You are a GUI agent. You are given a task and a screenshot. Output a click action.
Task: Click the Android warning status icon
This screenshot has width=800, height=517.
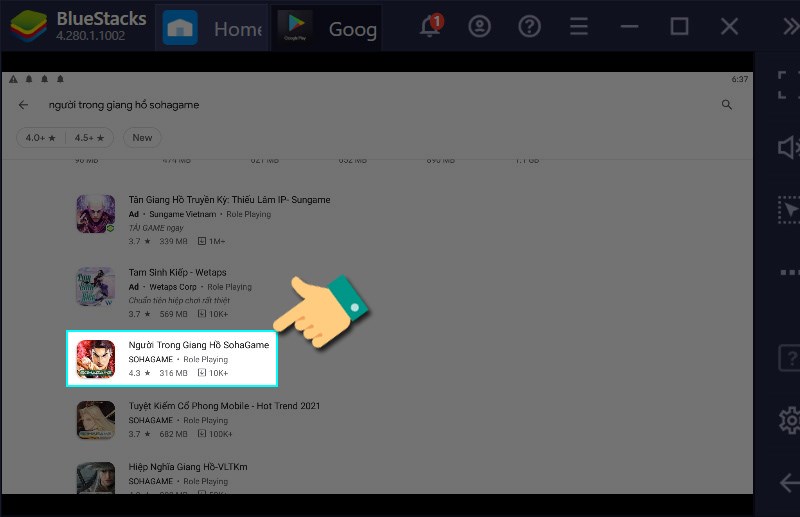13,79
